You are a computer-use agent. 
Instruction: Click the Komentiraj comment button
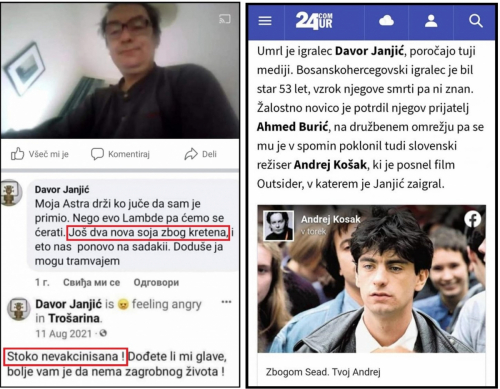coord(120,154)
